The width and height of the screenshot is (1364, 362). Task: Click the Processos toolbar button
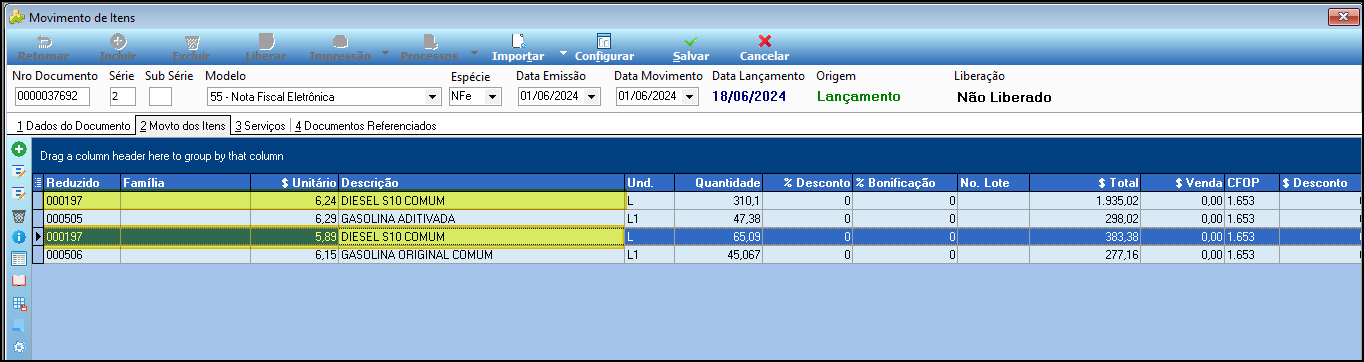pos(430,48)
